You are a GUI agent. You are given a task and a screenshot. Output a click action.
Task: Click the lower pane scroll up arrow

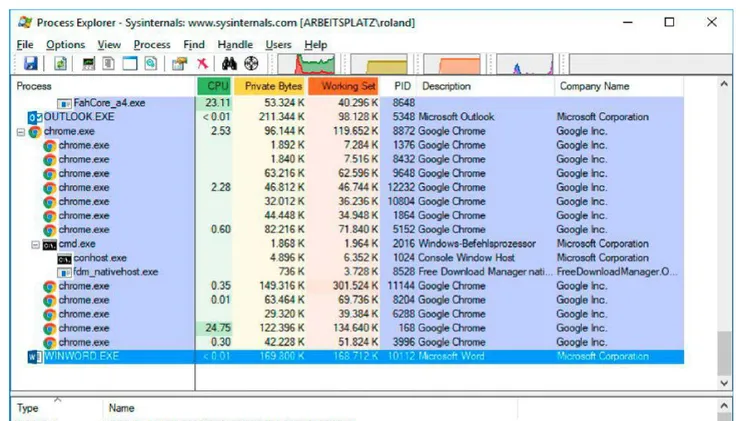coord(724,406)
